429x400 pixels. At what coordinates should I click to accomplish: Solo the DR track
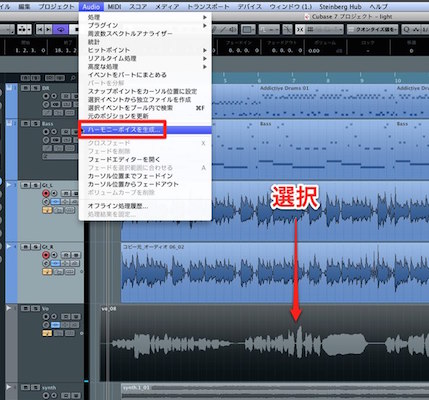tap(35, 88)
